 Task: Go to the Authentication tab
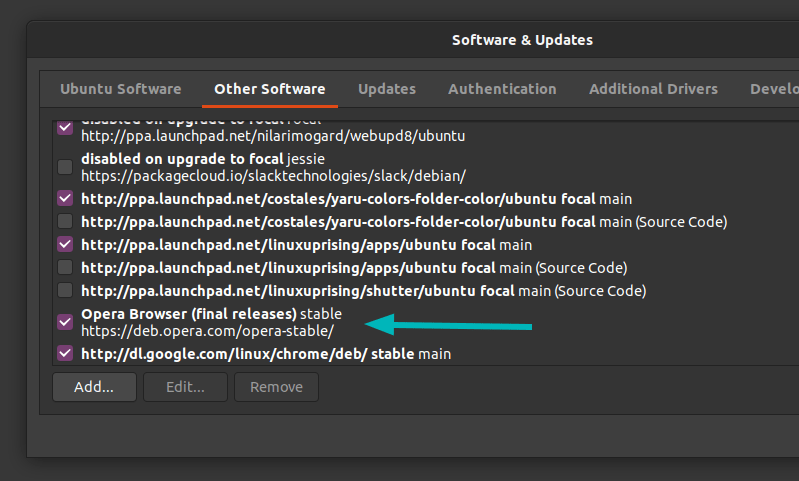click(x=502, y=89)
